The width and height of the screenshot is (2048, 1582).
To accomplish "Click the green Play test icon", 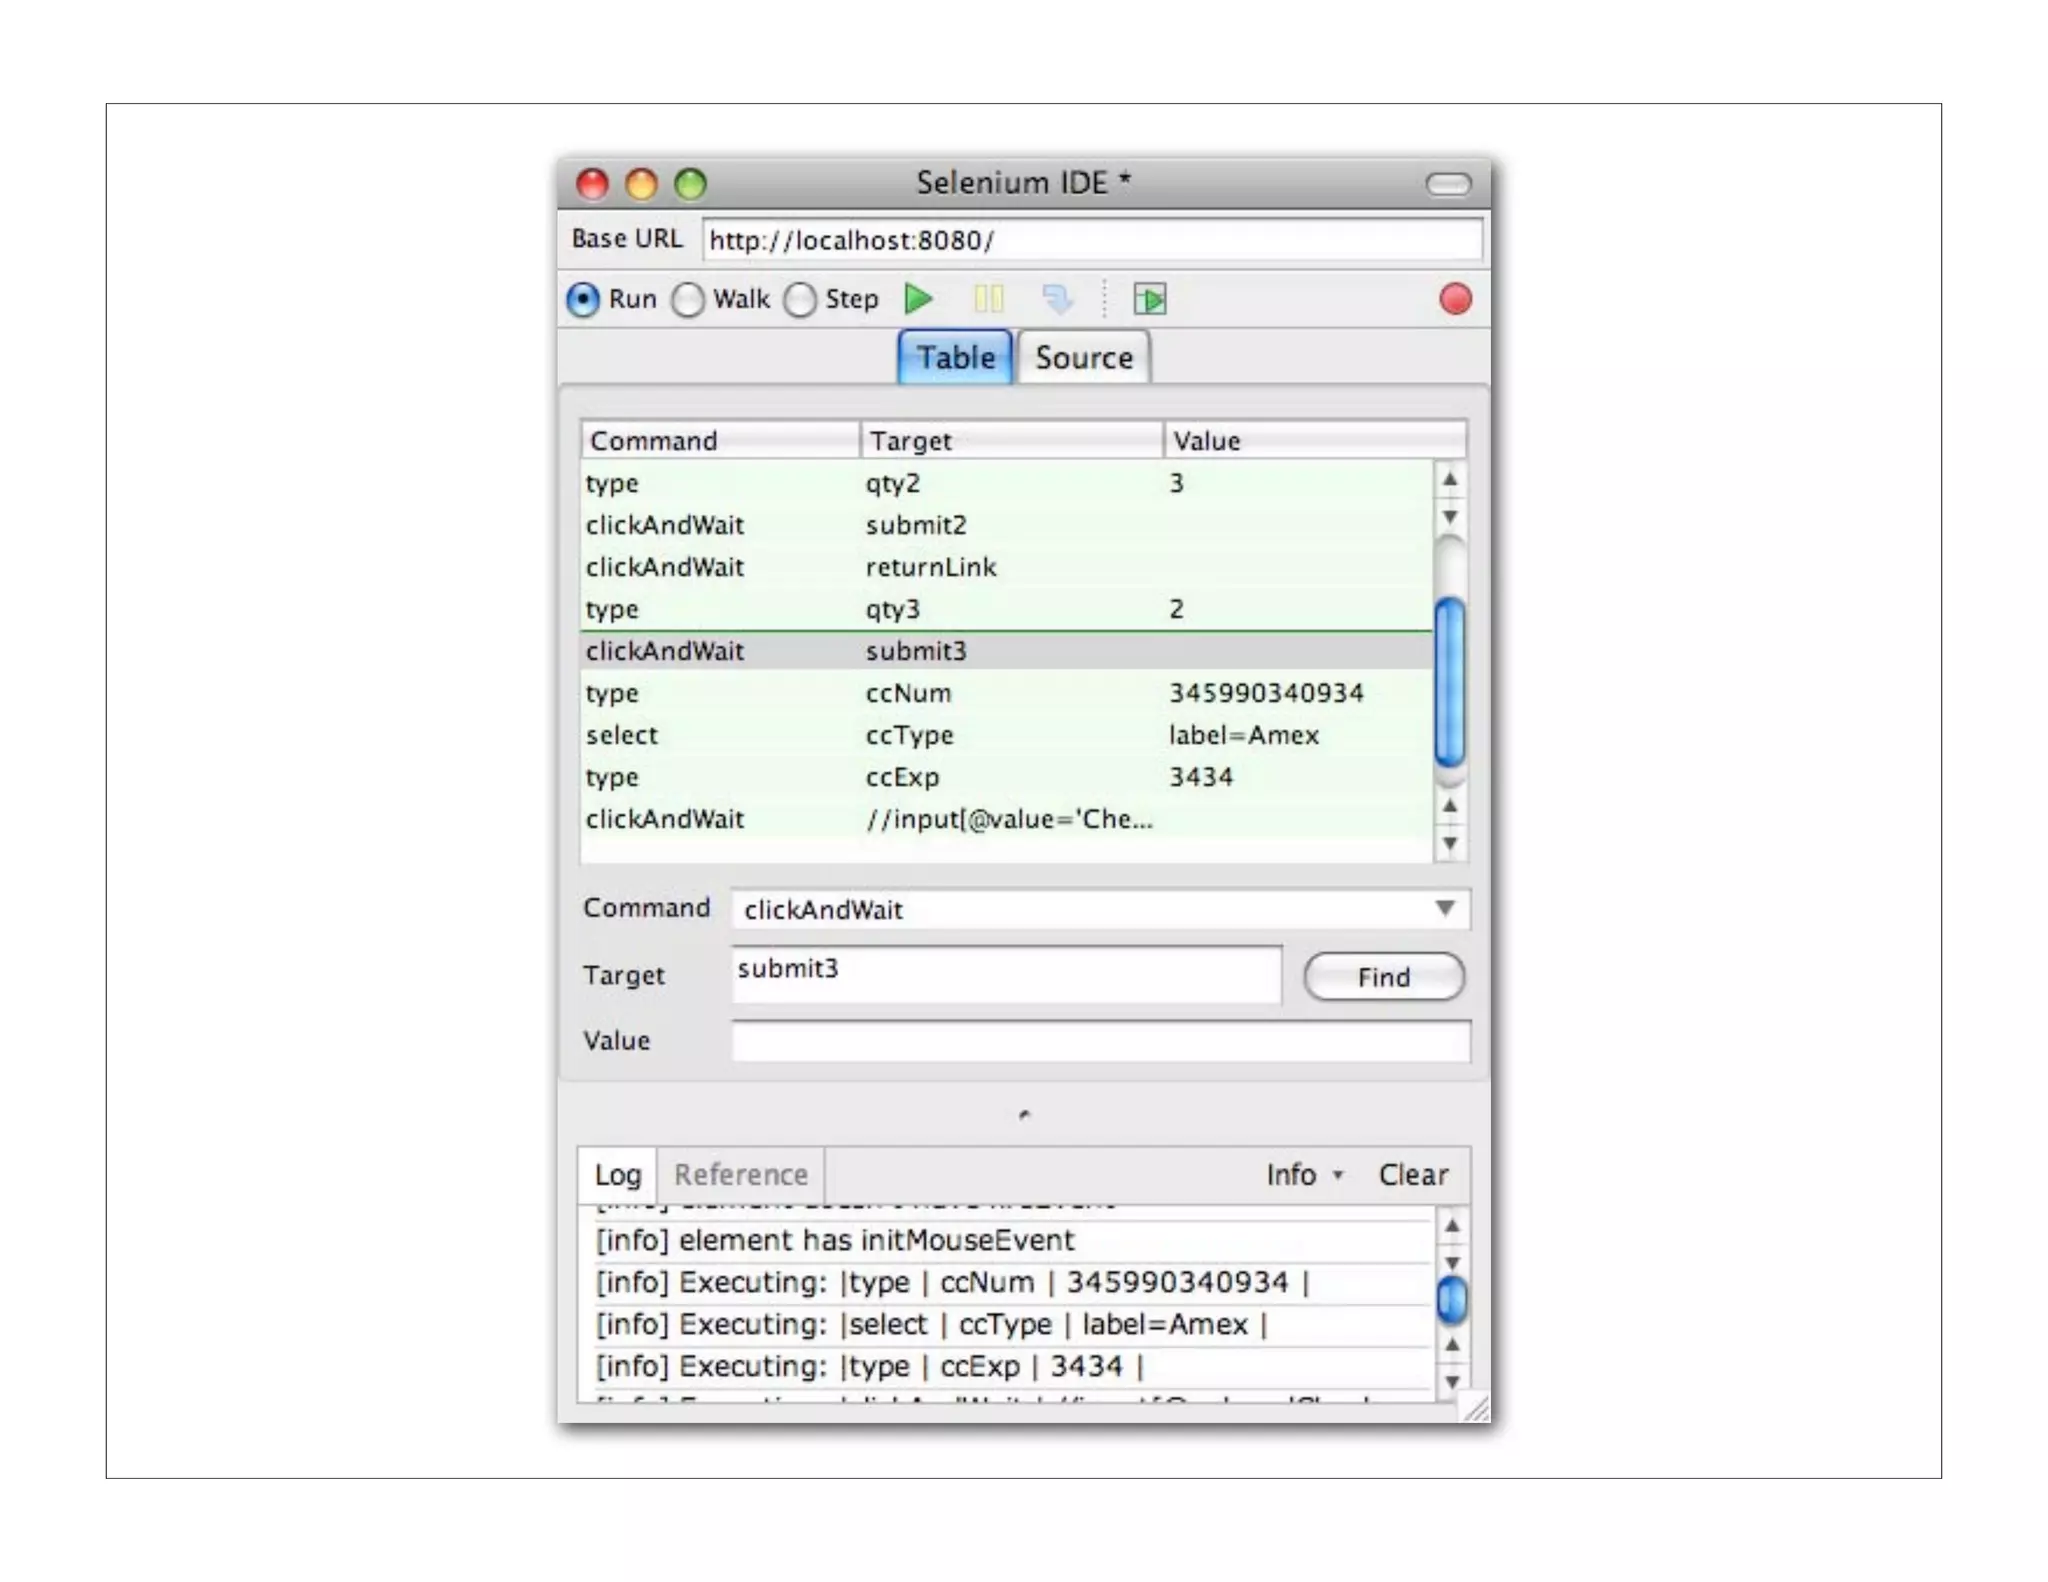I will (x=918, y=299).
